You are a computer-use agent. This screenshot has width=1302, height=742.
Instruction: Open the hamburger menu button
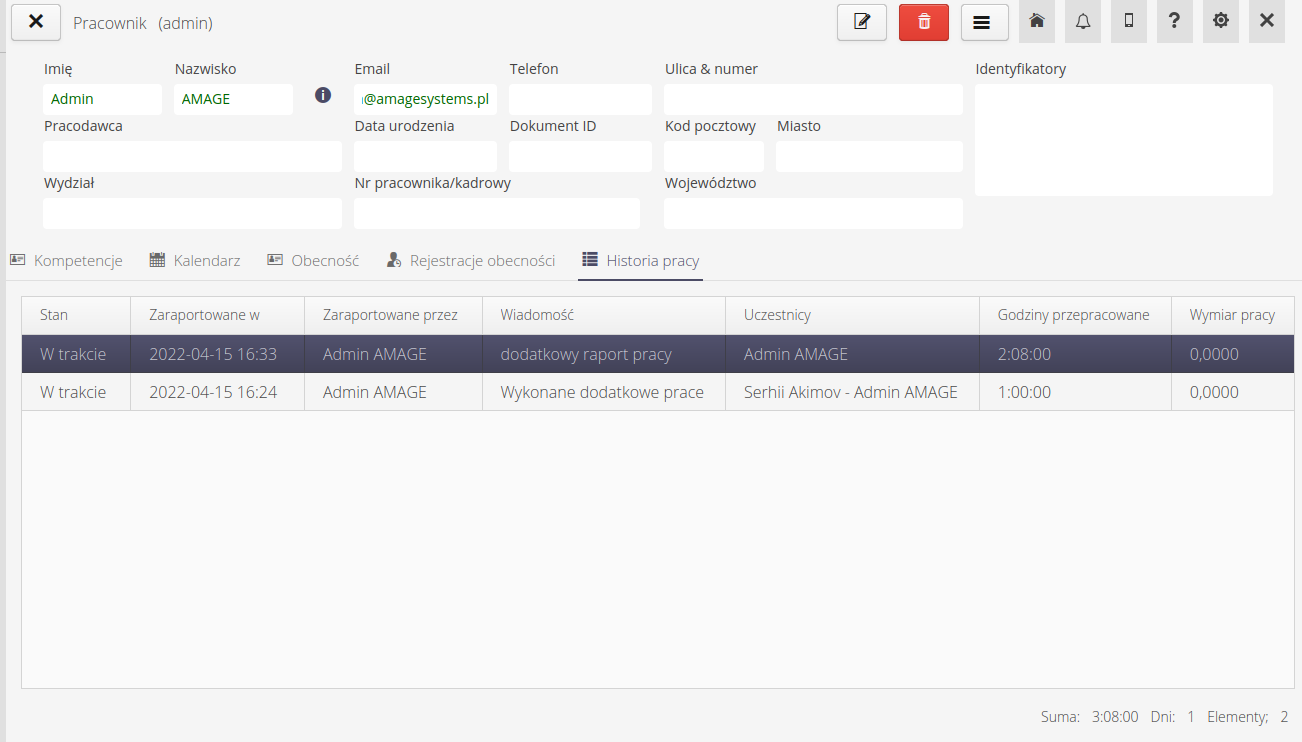click(x=984, y=22)
